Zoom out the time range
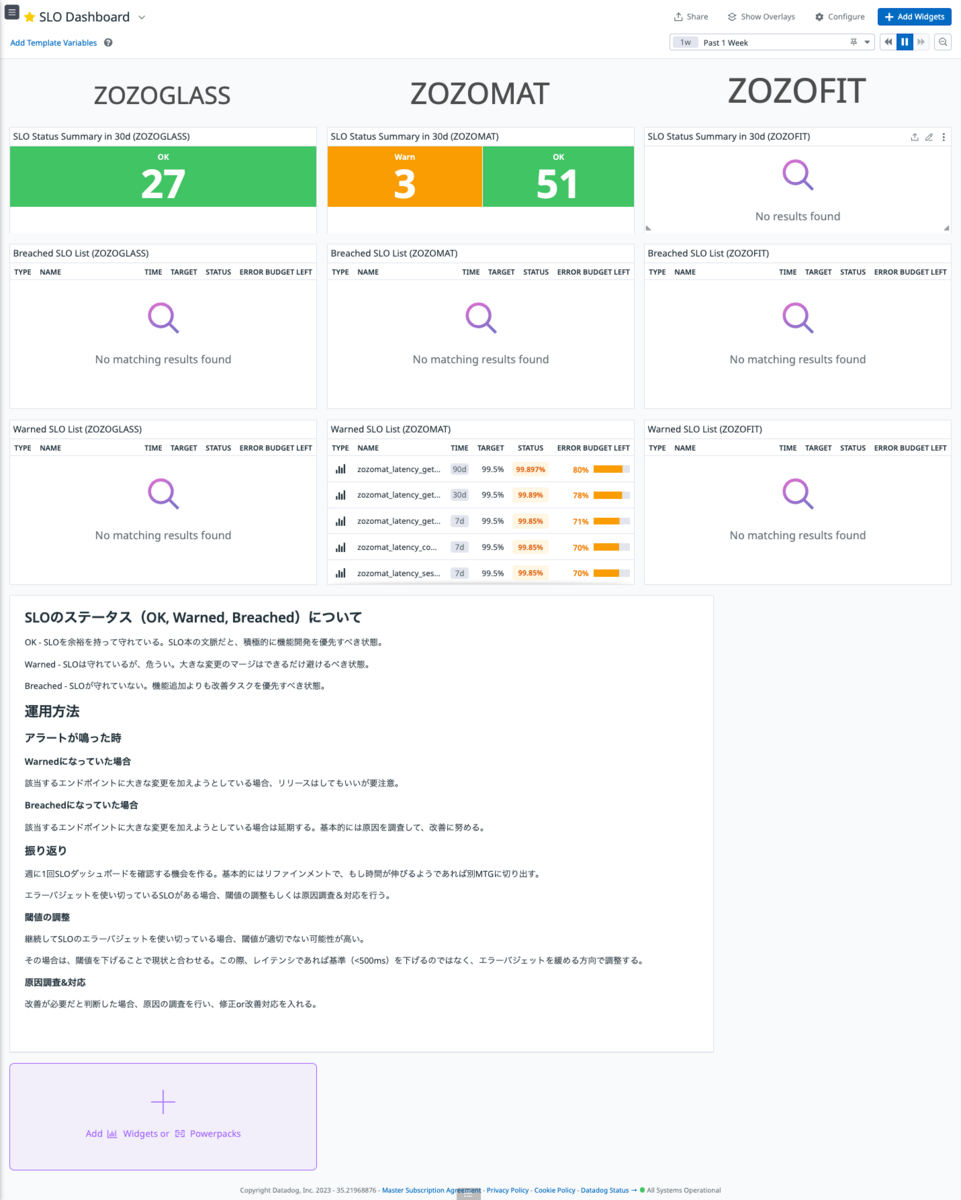 pos(943,42)
